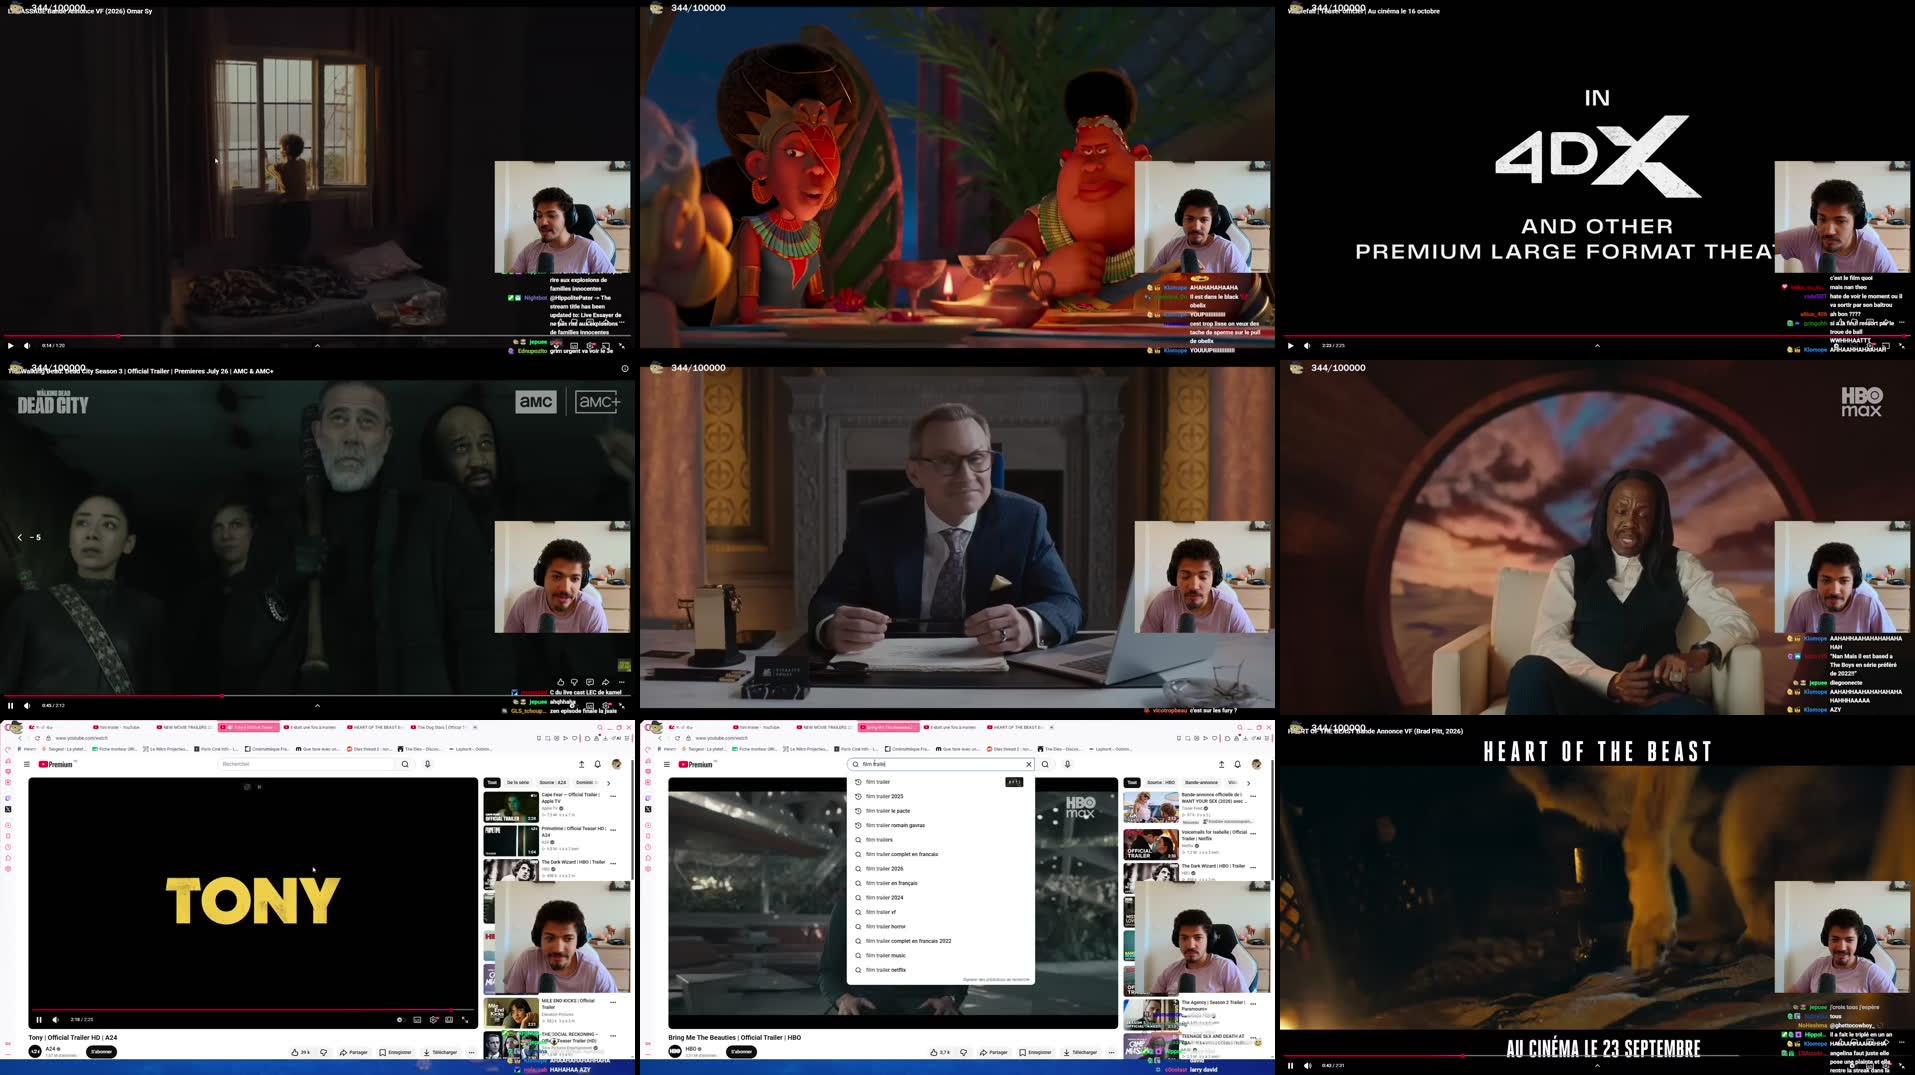This screenshot has width=1915, height=1075.
Task: Play the Omar Sy trailer video
Action: coord(11,345)
